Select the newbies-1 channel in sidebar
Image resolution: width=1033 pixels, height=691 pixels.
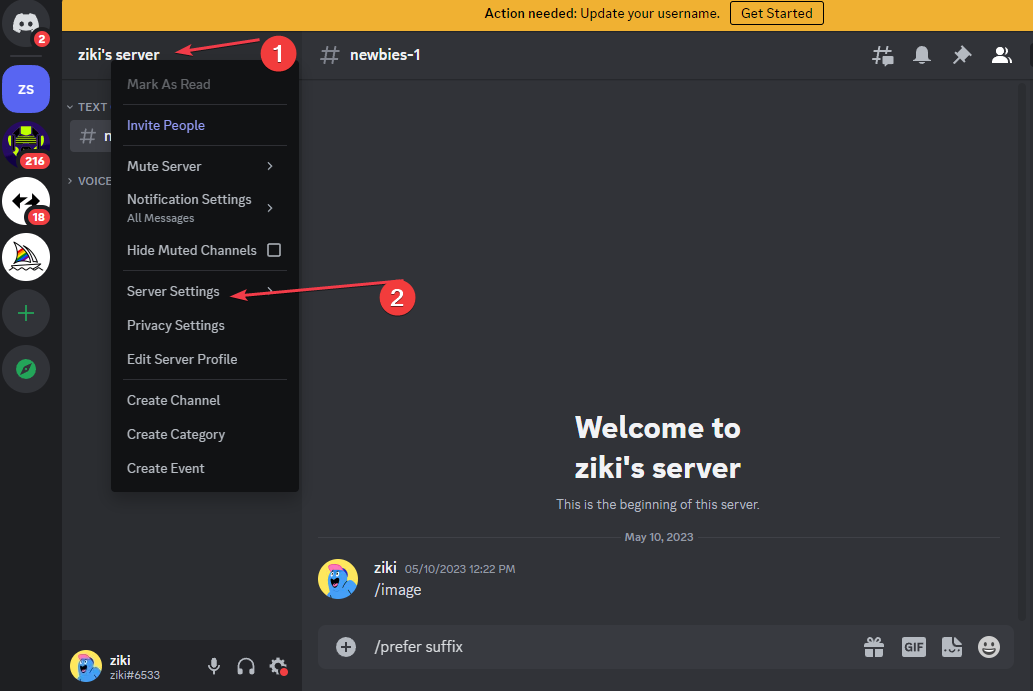click(x=91, y=136)
